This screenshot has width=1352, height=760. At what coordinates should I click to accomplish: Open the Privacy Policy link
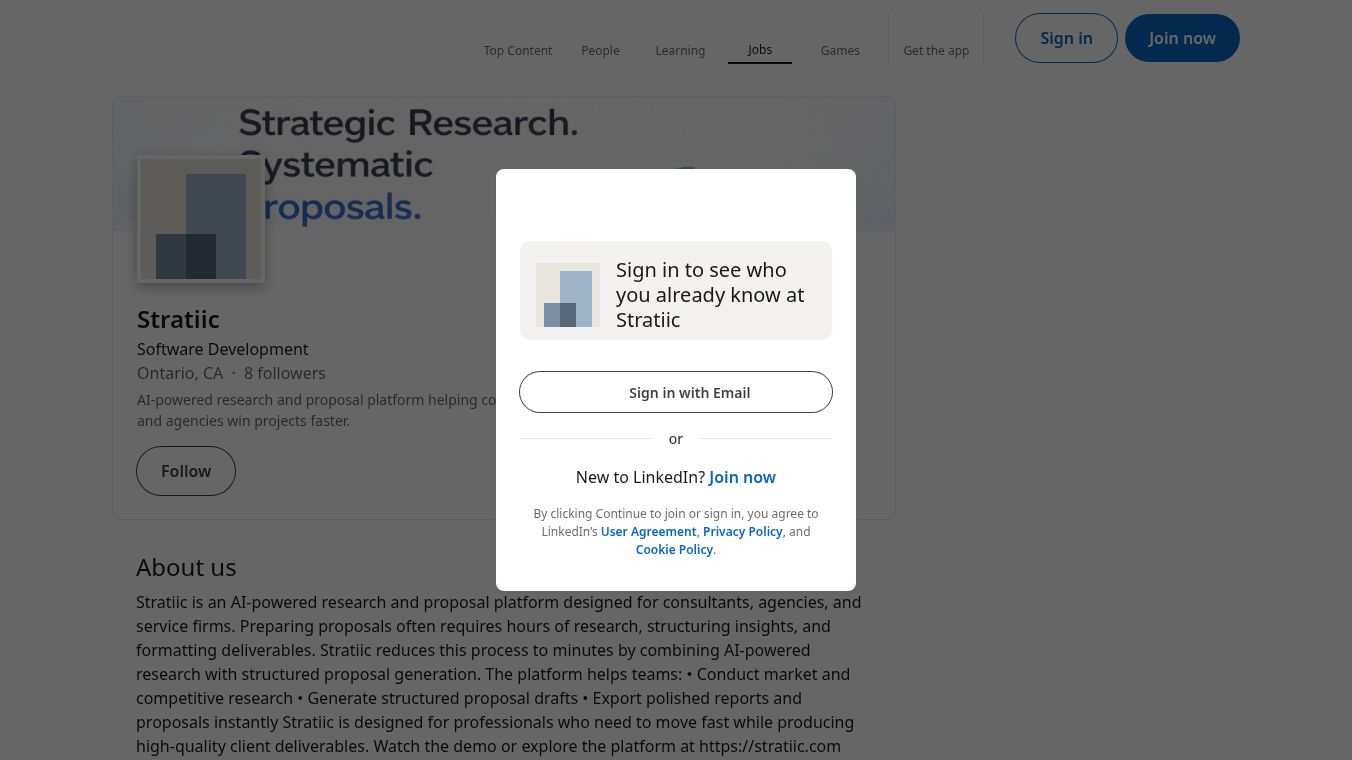pos(743,531)
